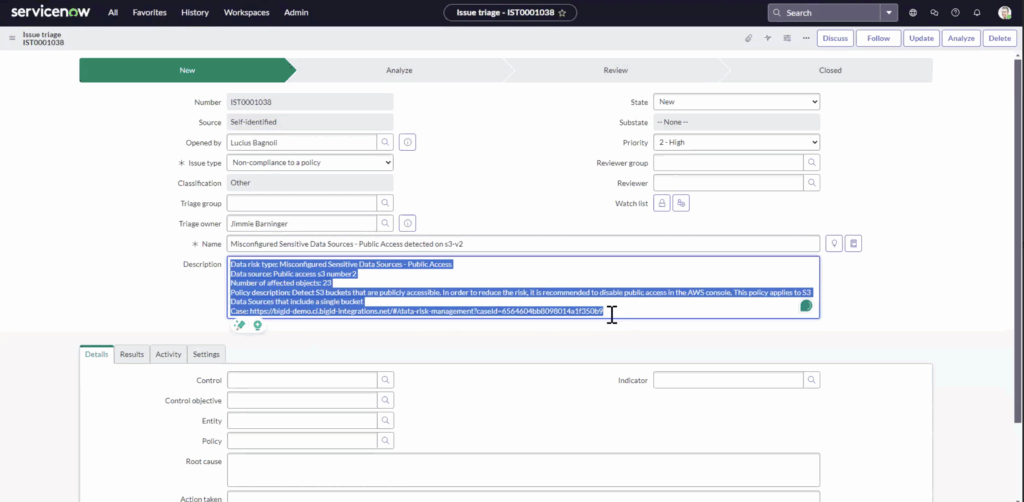Open the Favorites menu
The image size is (1024, 502).
[x=150, y=12]
